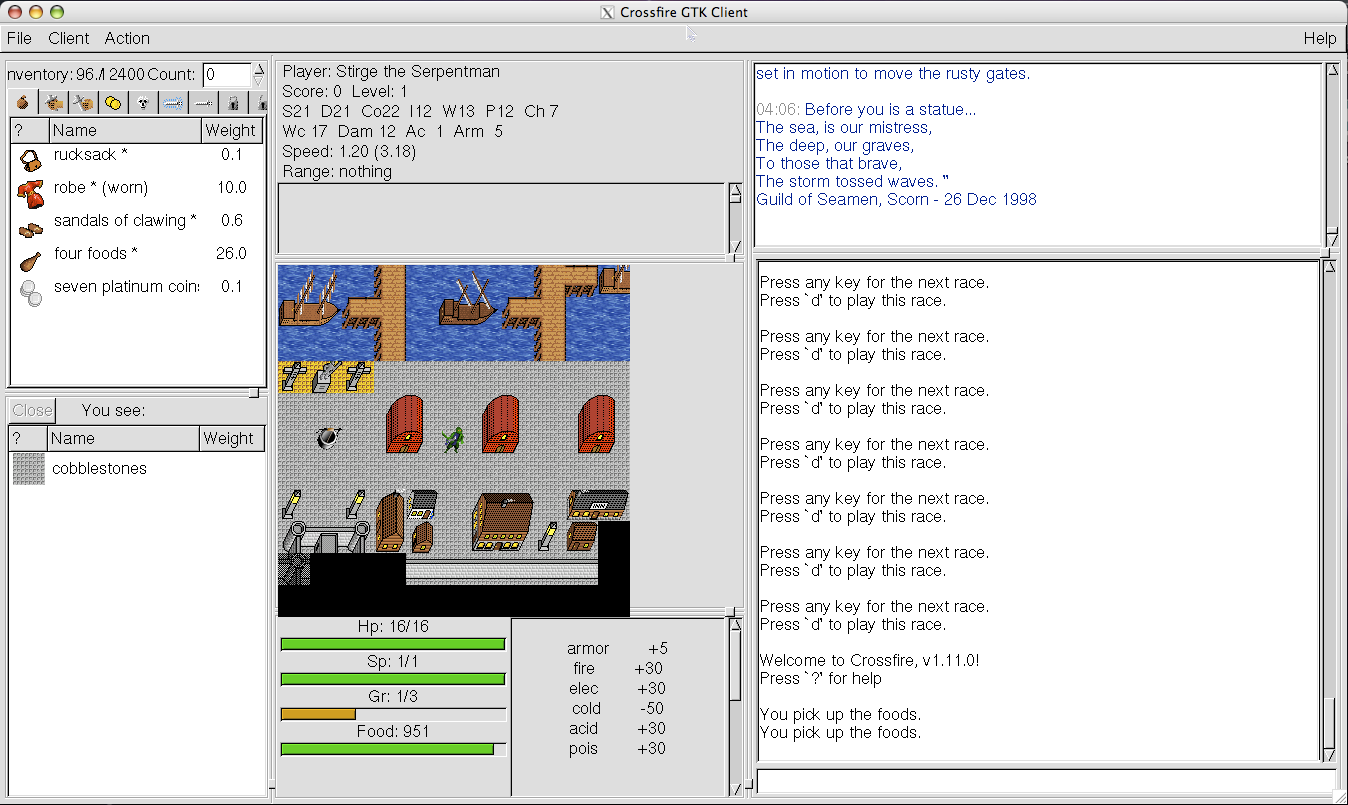Open the Action menu

pos(127,38)
